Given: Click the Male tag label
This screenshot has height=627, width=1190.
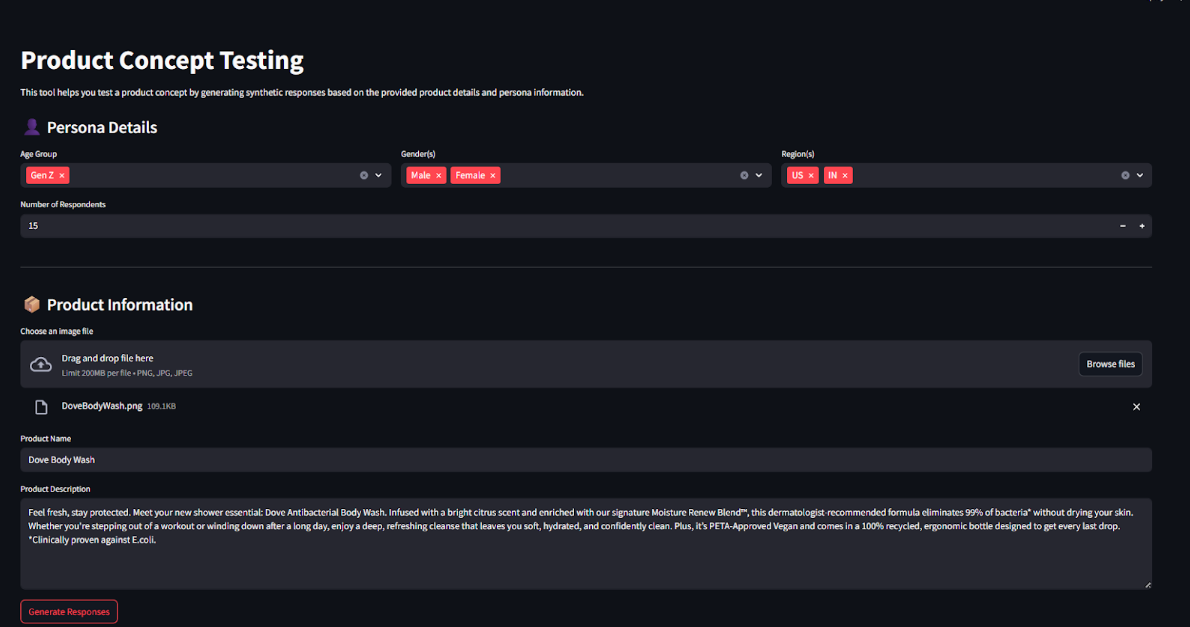Looking at the screenshot, I should click(420, 175).
